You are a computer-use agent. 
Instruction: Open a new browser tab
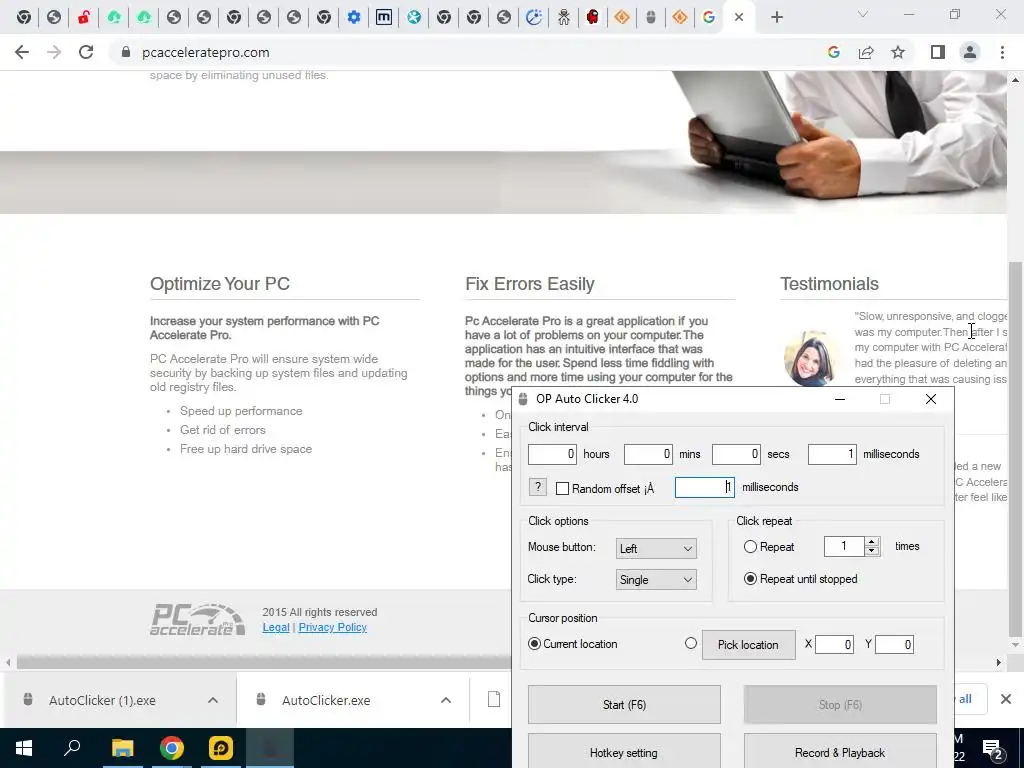pyautogui.click(x=776, y=18)
